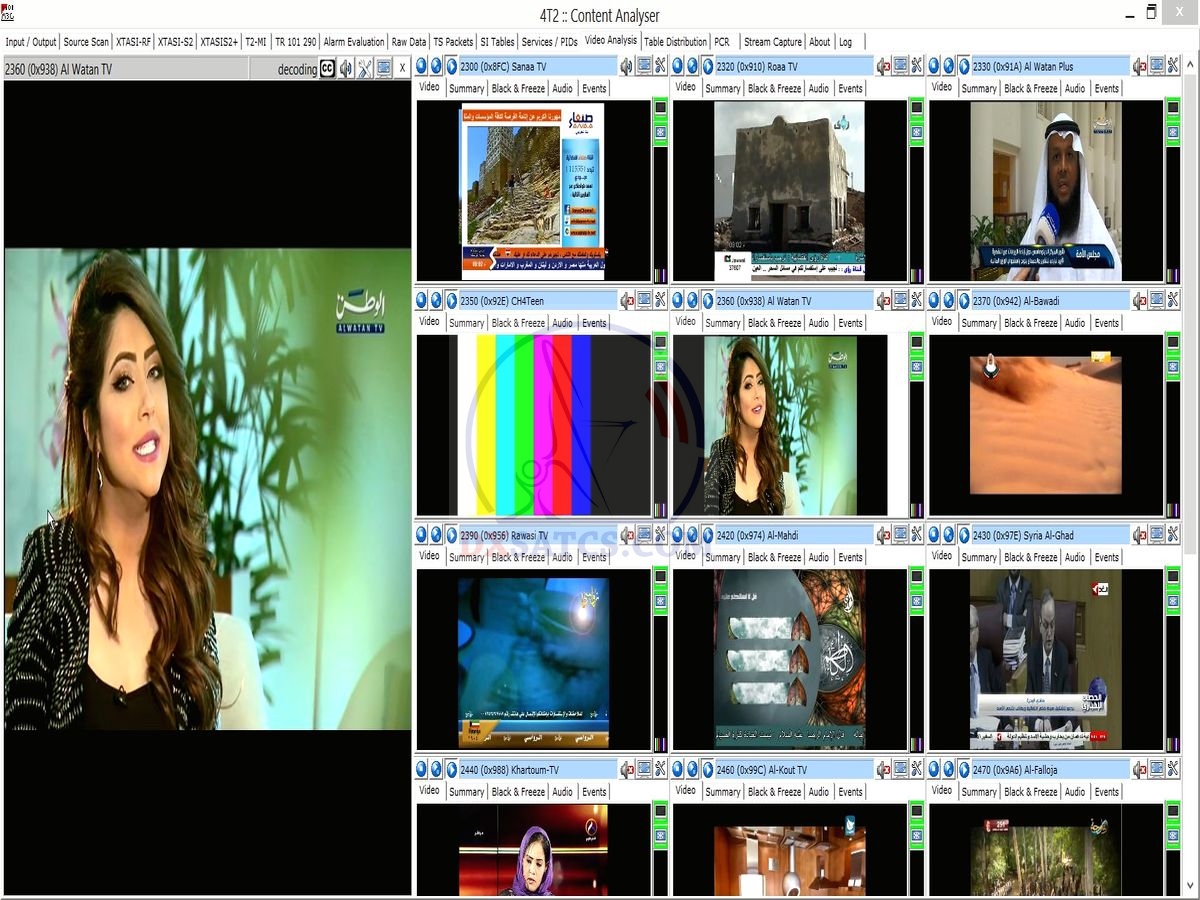Switch to SI Tables tab

coord(497,42)
